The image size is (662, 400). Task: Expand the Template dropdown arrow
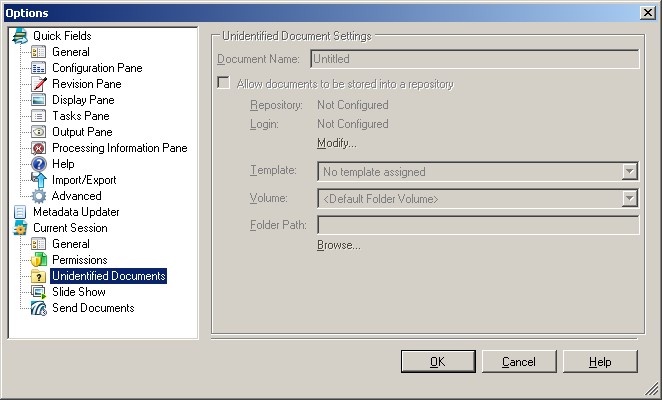pyautogui.click(x=629, y=171)
